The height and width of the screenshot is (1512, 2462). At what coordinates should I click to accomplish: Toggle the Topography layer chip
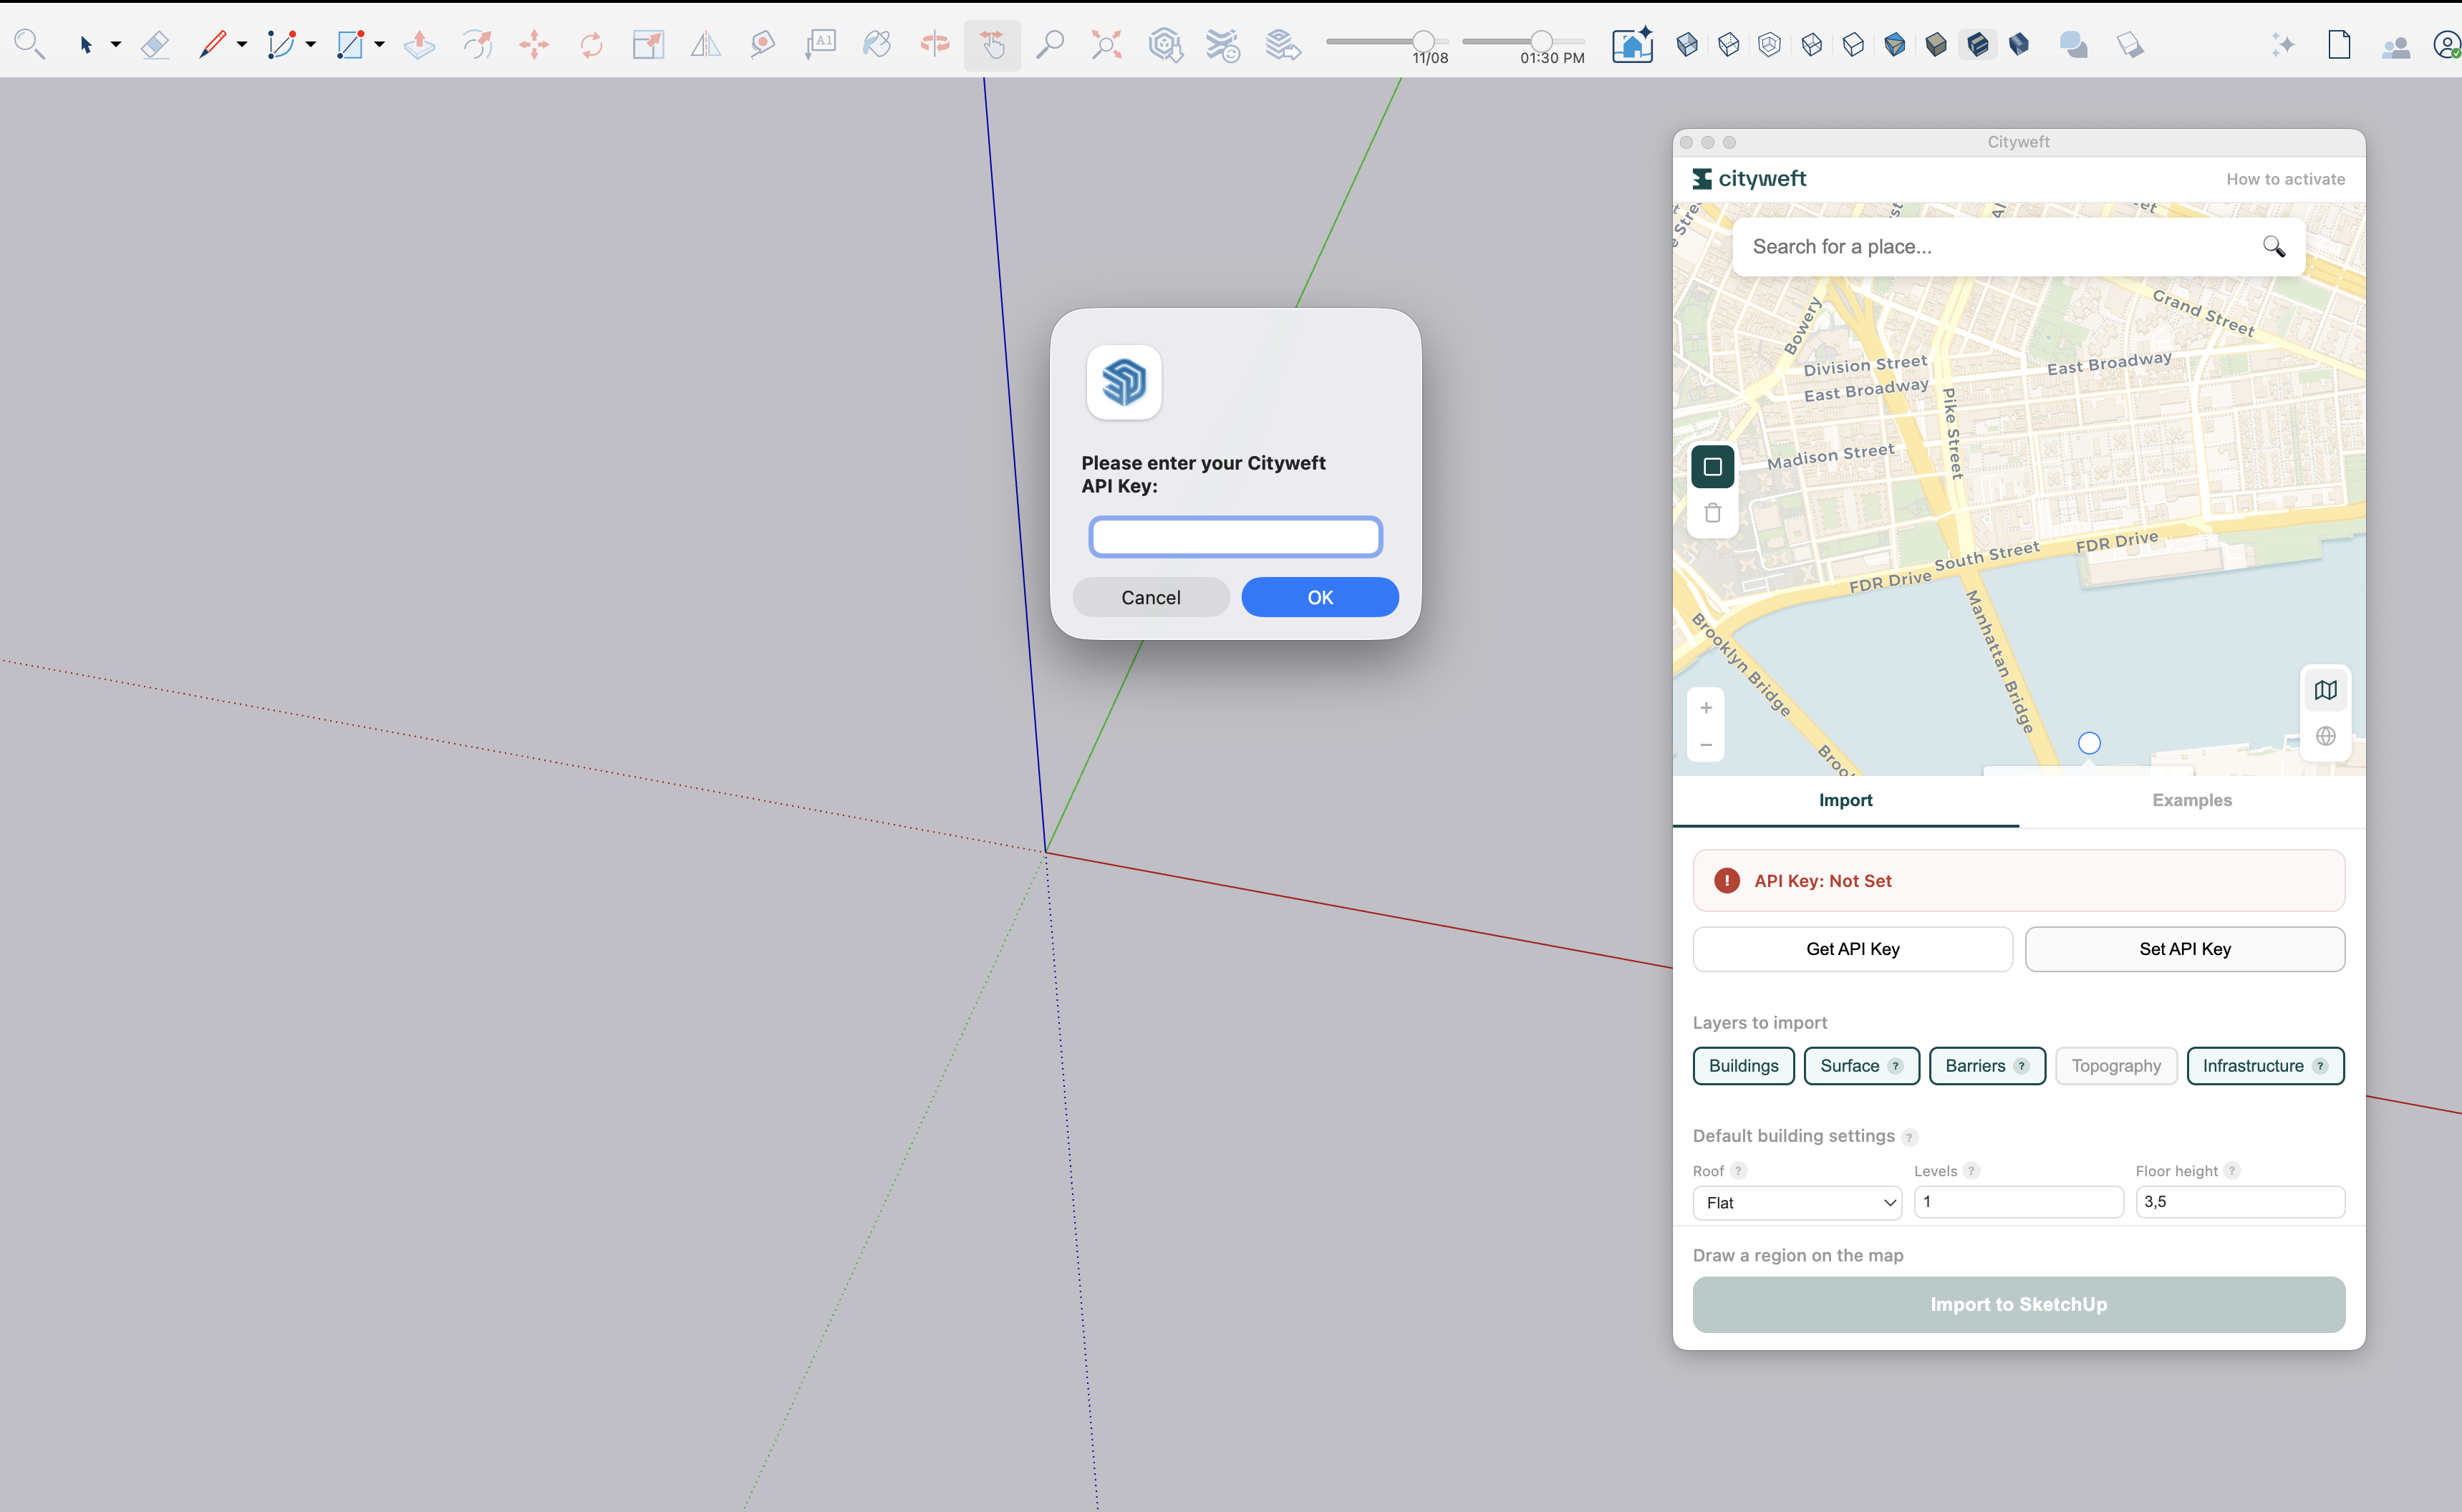pyautogui.click(x=2115, y=1065)
